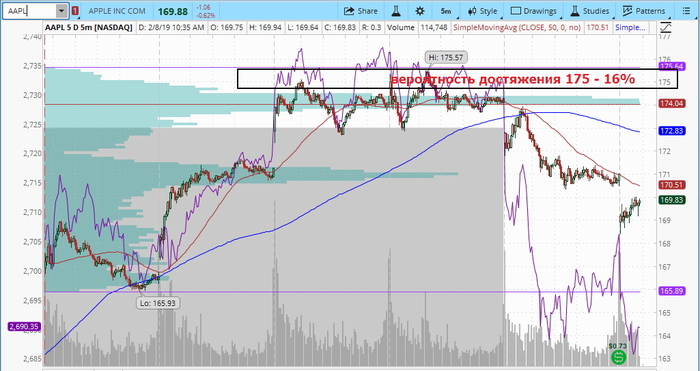The height and width of the screenshot is (371, 700).
Task: Click the green dollar $0.73 dividend marker
Action: click(618, 357)
